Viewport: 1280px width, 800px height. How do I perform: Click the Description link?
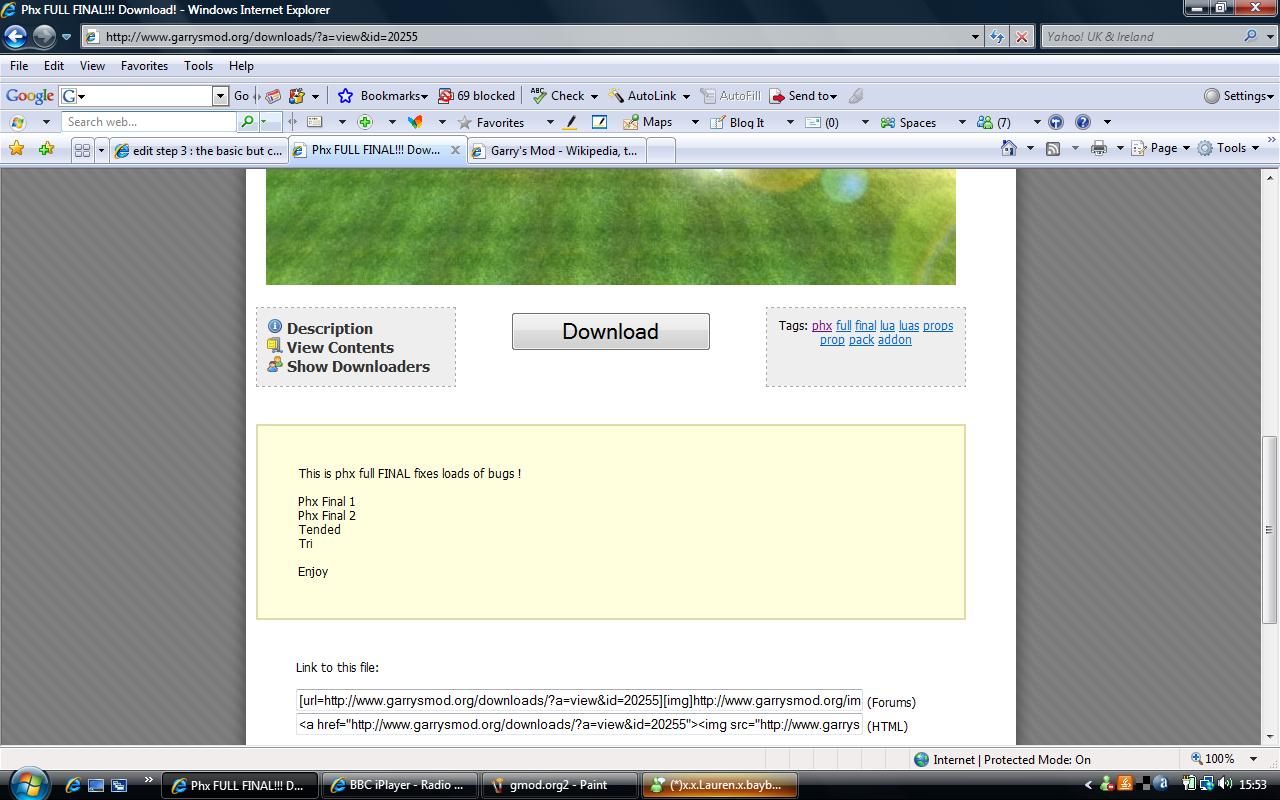pyautogui.click(x=329, y=328)
